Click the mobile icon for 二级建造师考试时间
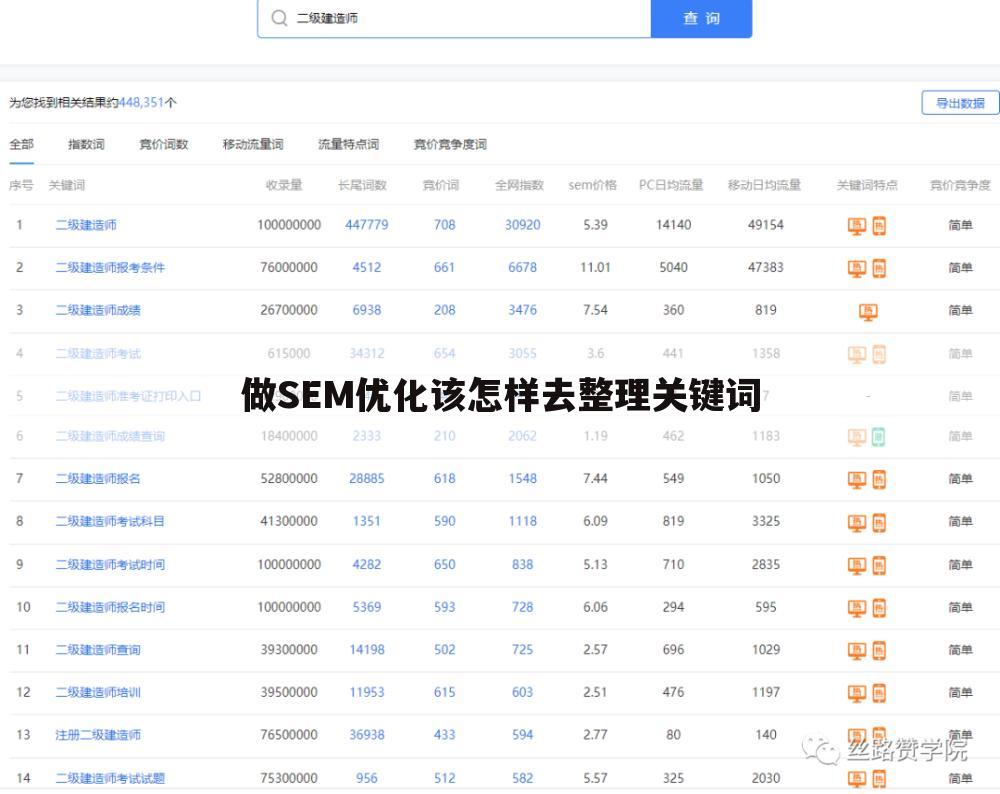 tap(879, 565)
